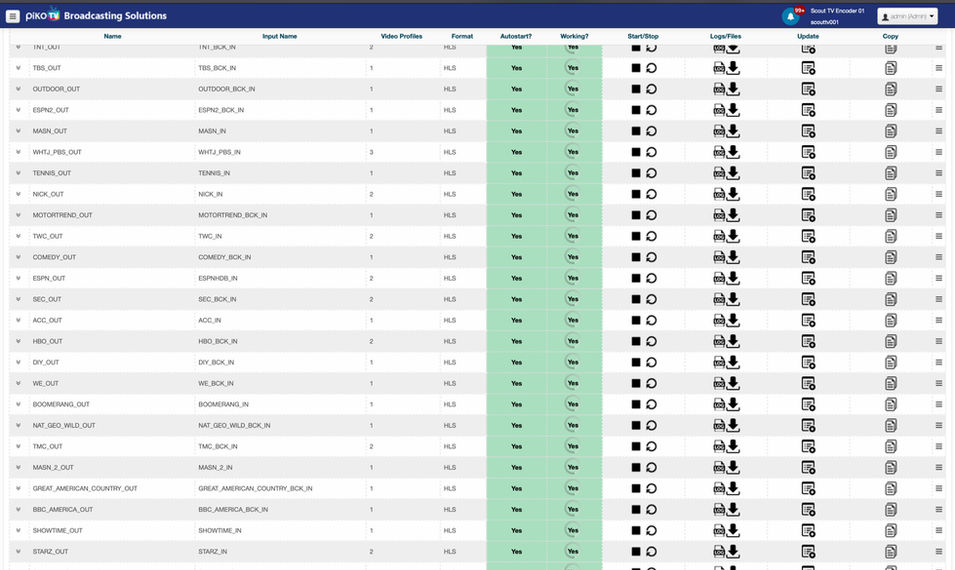Restart the OUTDOOR_OUT stream
This screenshot has height=570, width=955.
(x=651, y=89)
